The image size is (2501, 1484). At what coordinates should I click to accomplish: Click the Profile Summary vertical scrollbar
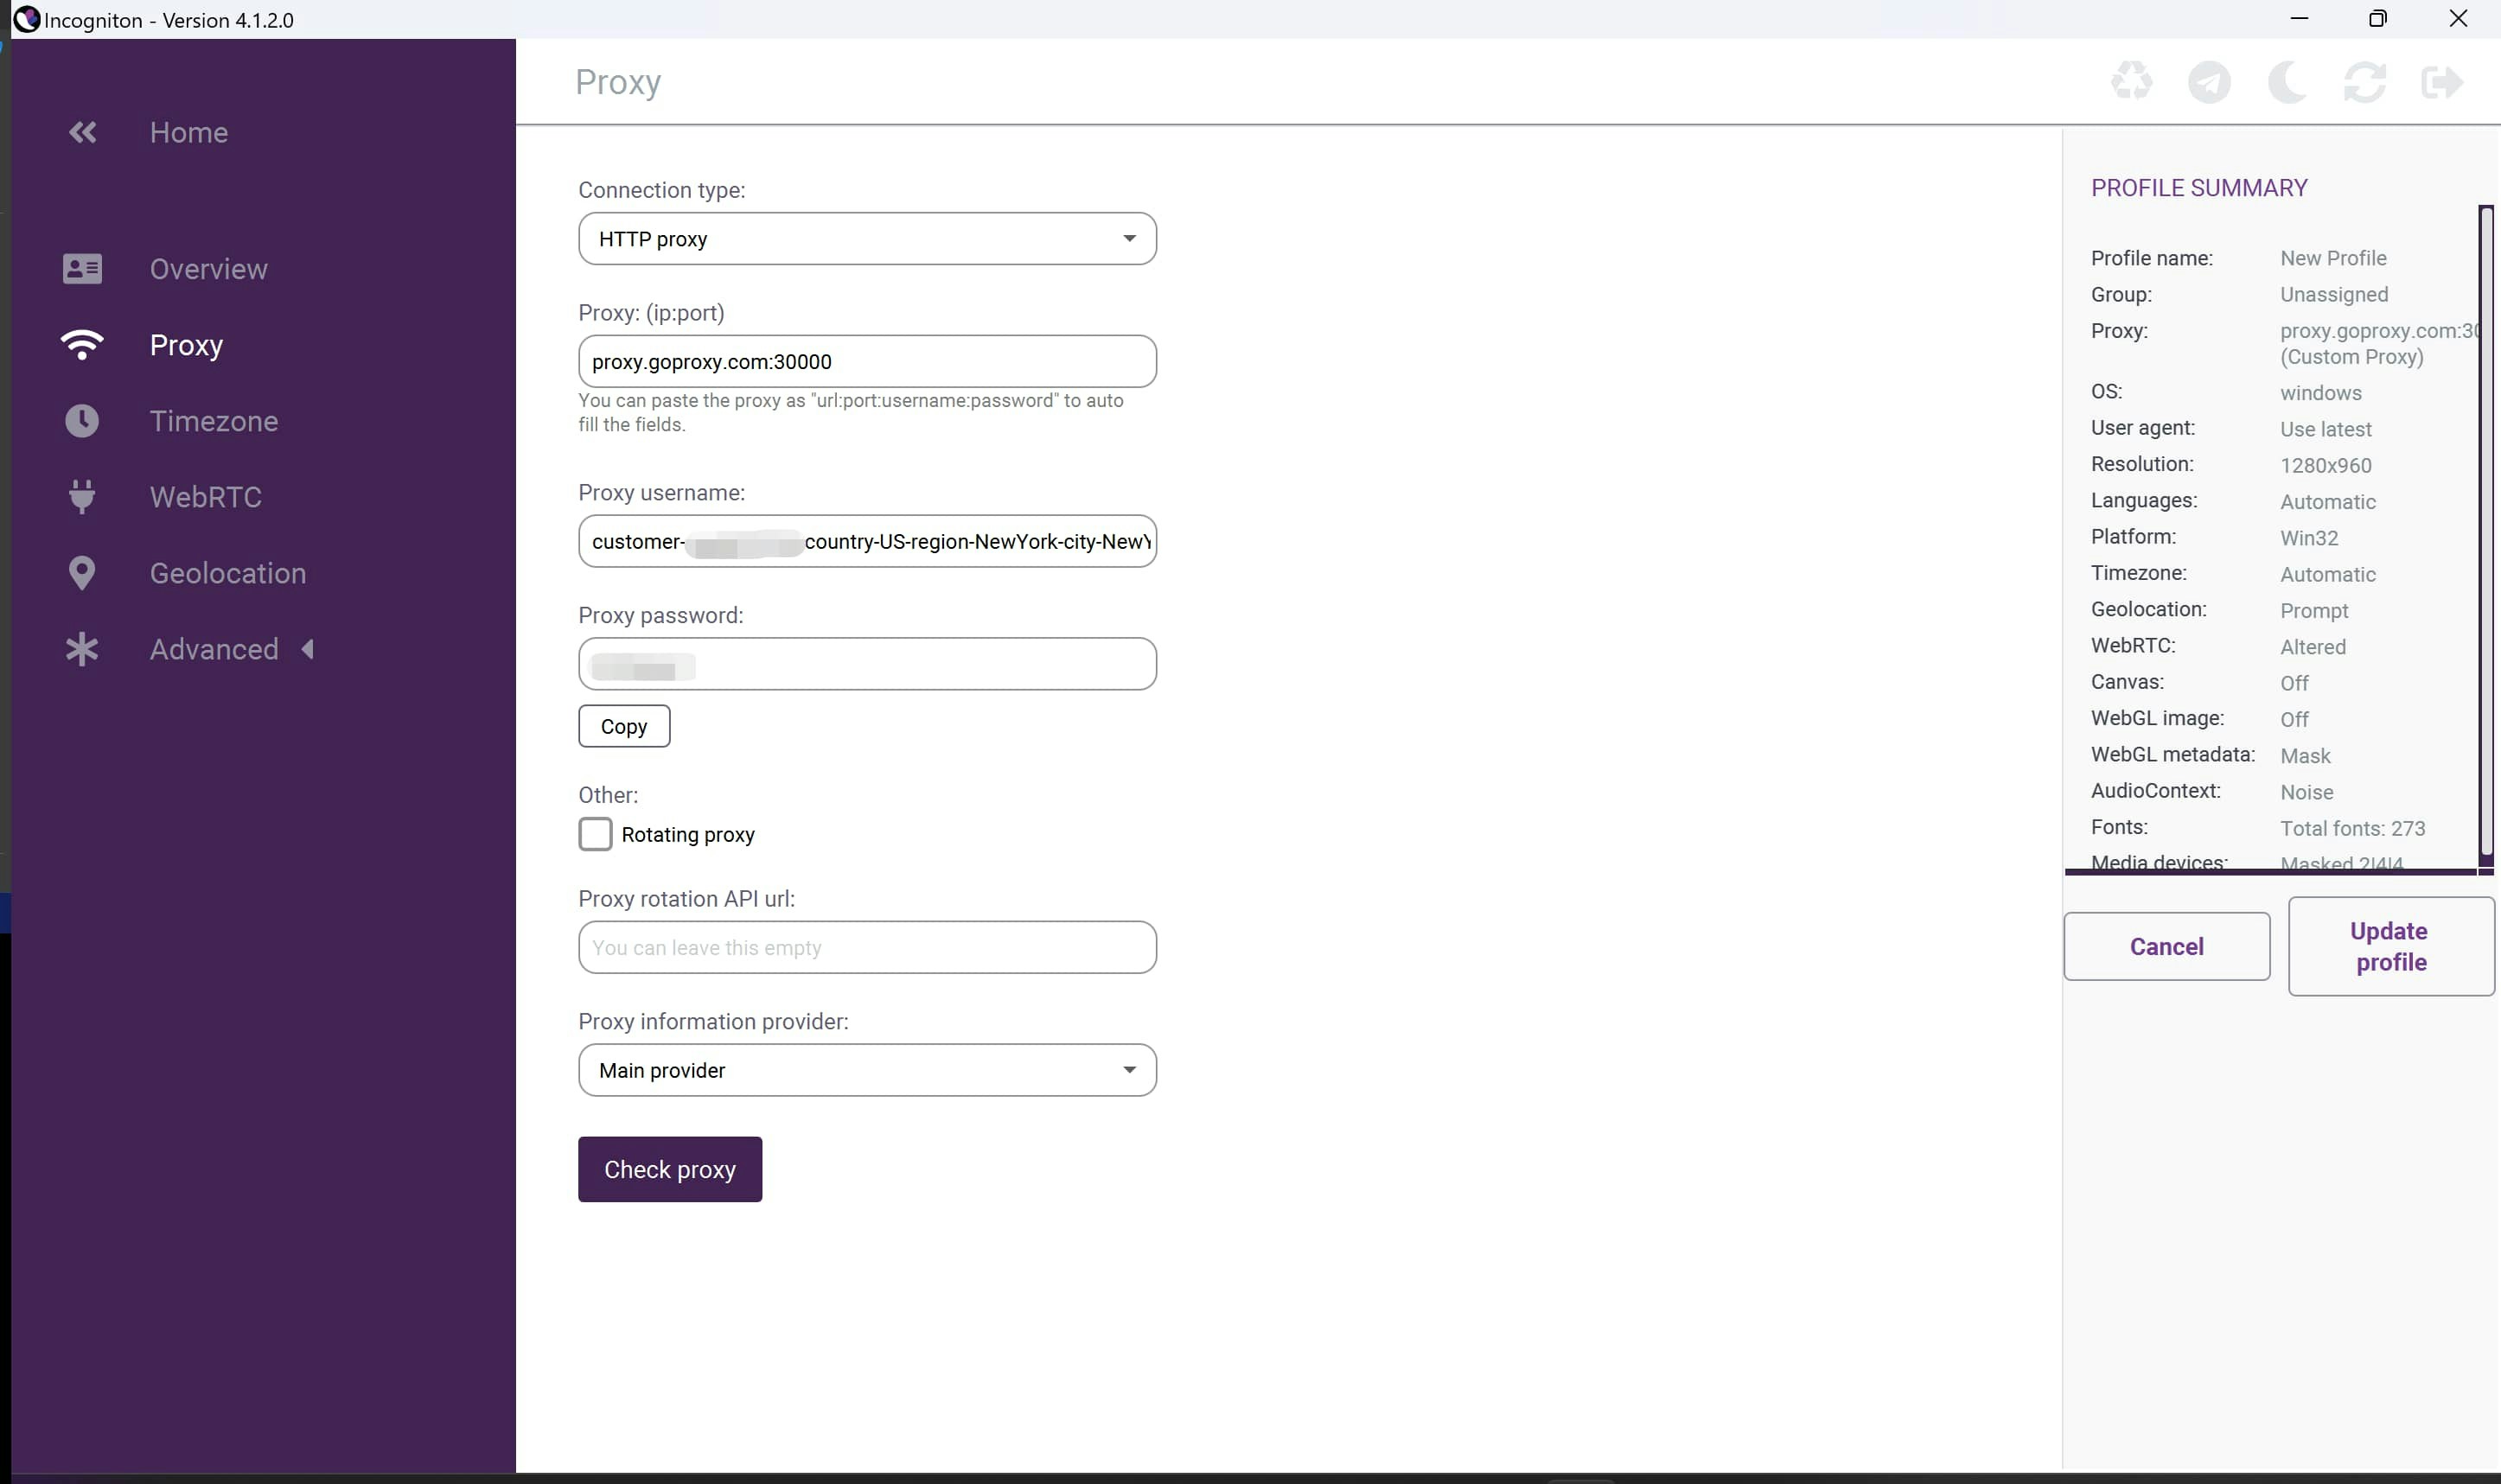[2485, 530]
